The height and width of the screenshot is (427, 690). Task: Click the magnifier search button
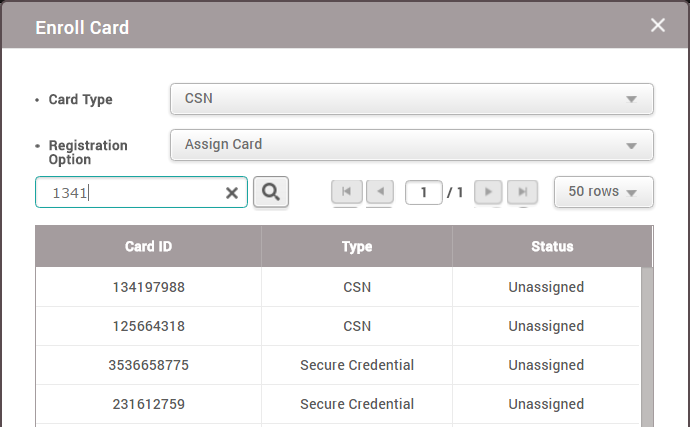point(271,192)
